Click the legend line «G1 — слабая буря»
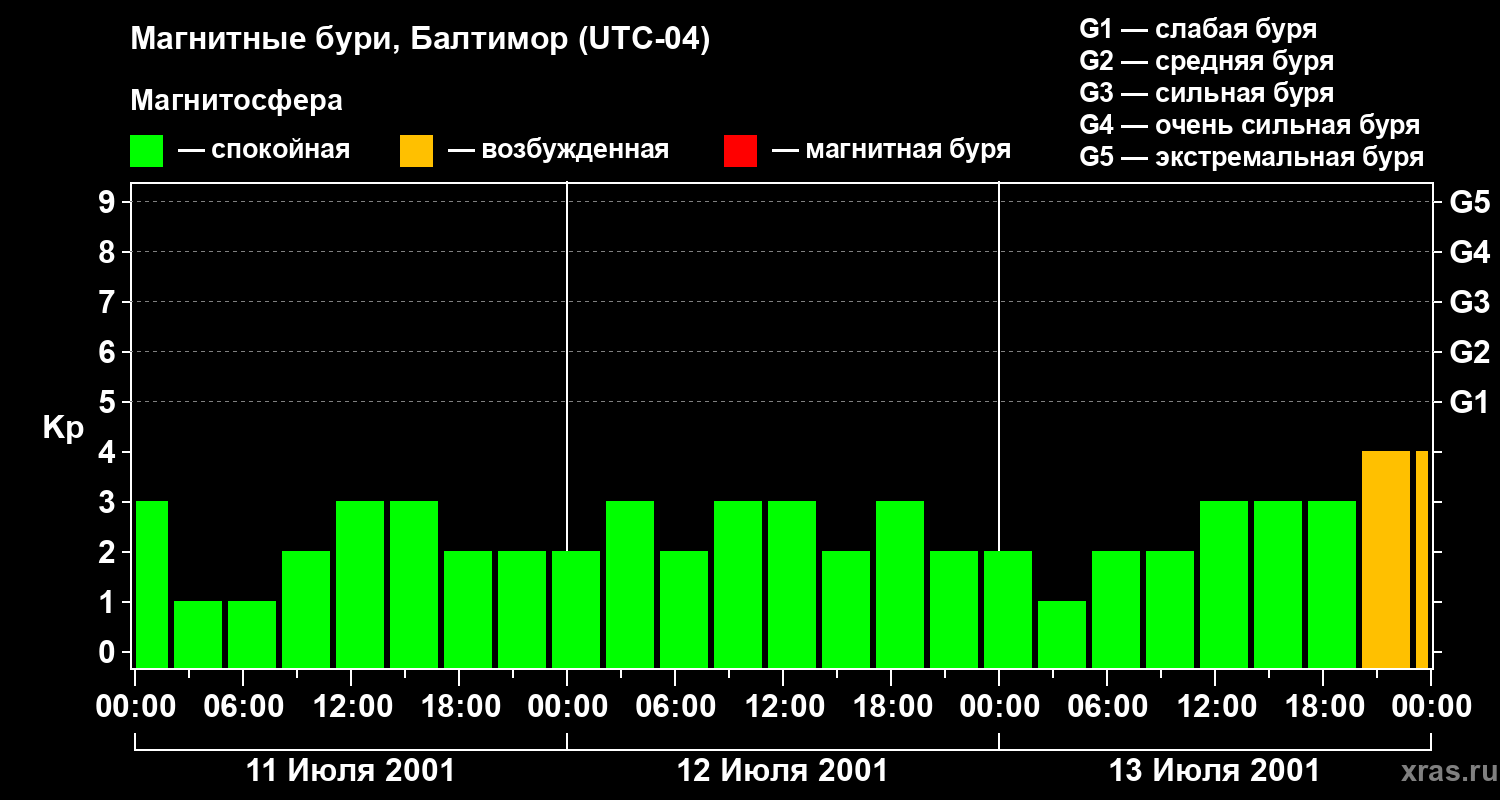The image size is (1500, 800). coord(1198,29)
